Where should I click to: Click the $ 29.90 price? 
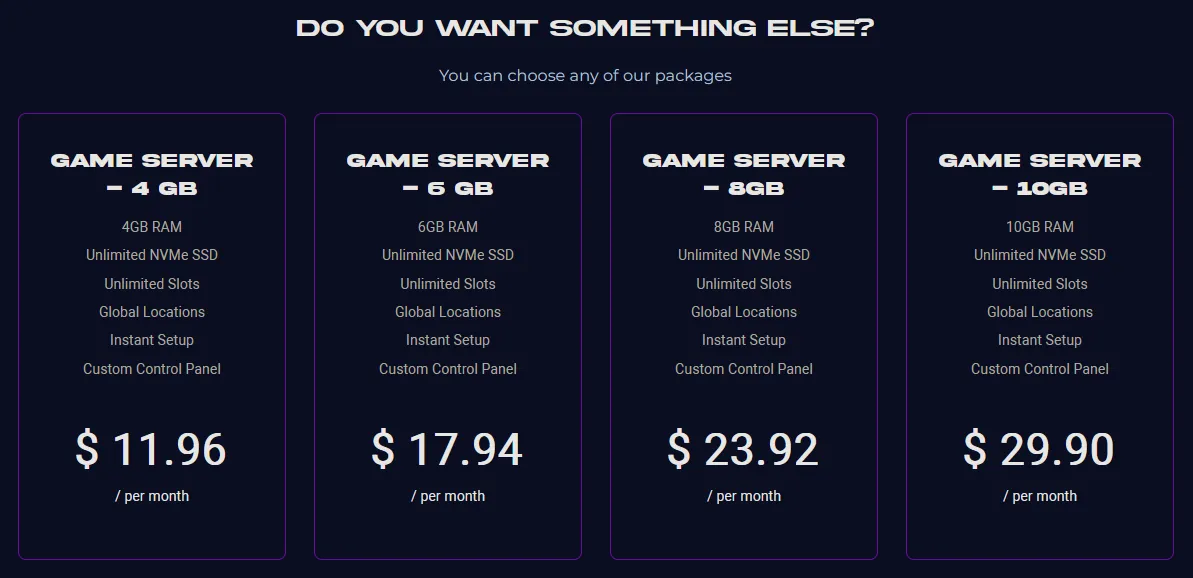tap(1039, 449)
